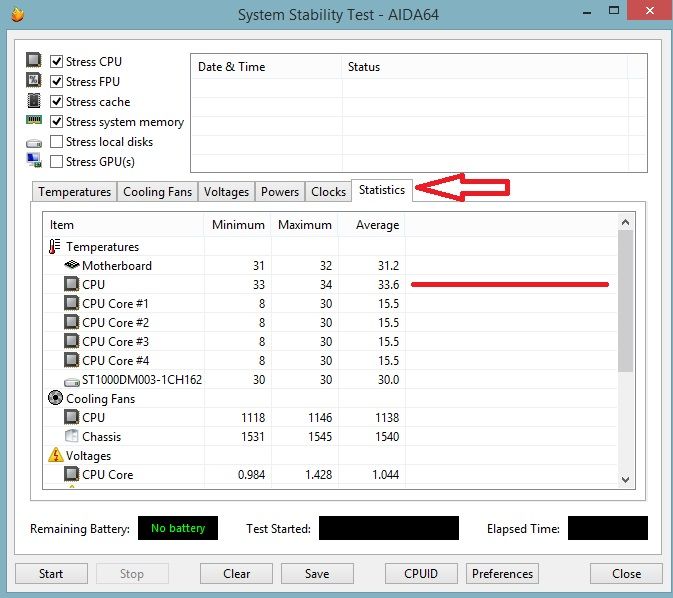
Task: Open the CPUID button
Action: tap(421, 574)
